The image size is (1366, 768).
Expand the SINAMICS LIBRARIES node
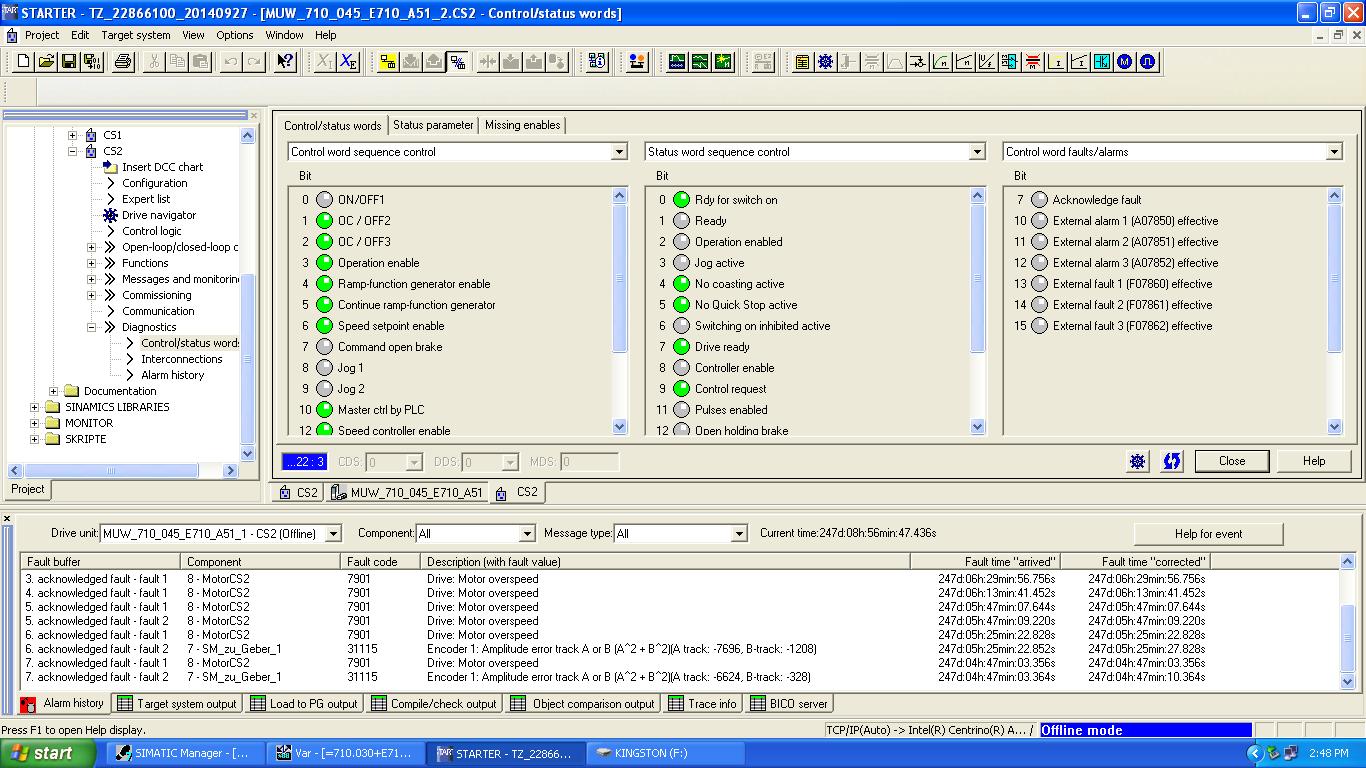34,407
